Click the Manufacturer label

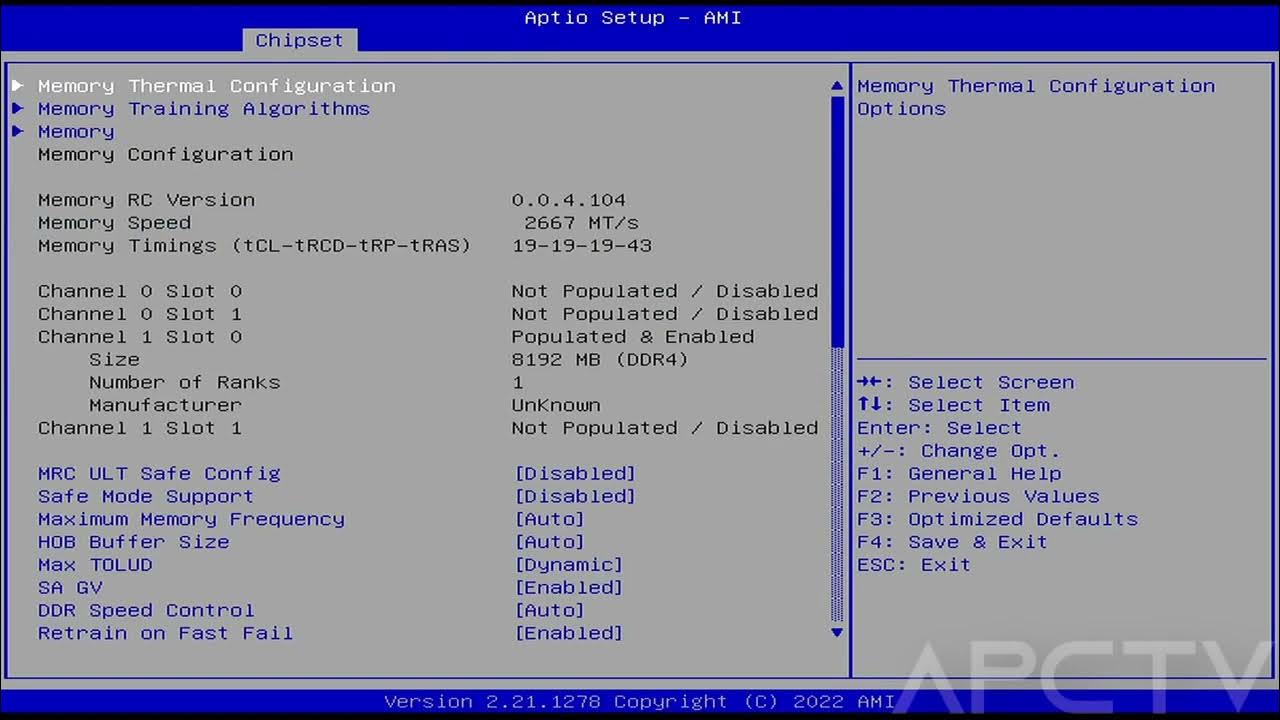pos(165,406)
